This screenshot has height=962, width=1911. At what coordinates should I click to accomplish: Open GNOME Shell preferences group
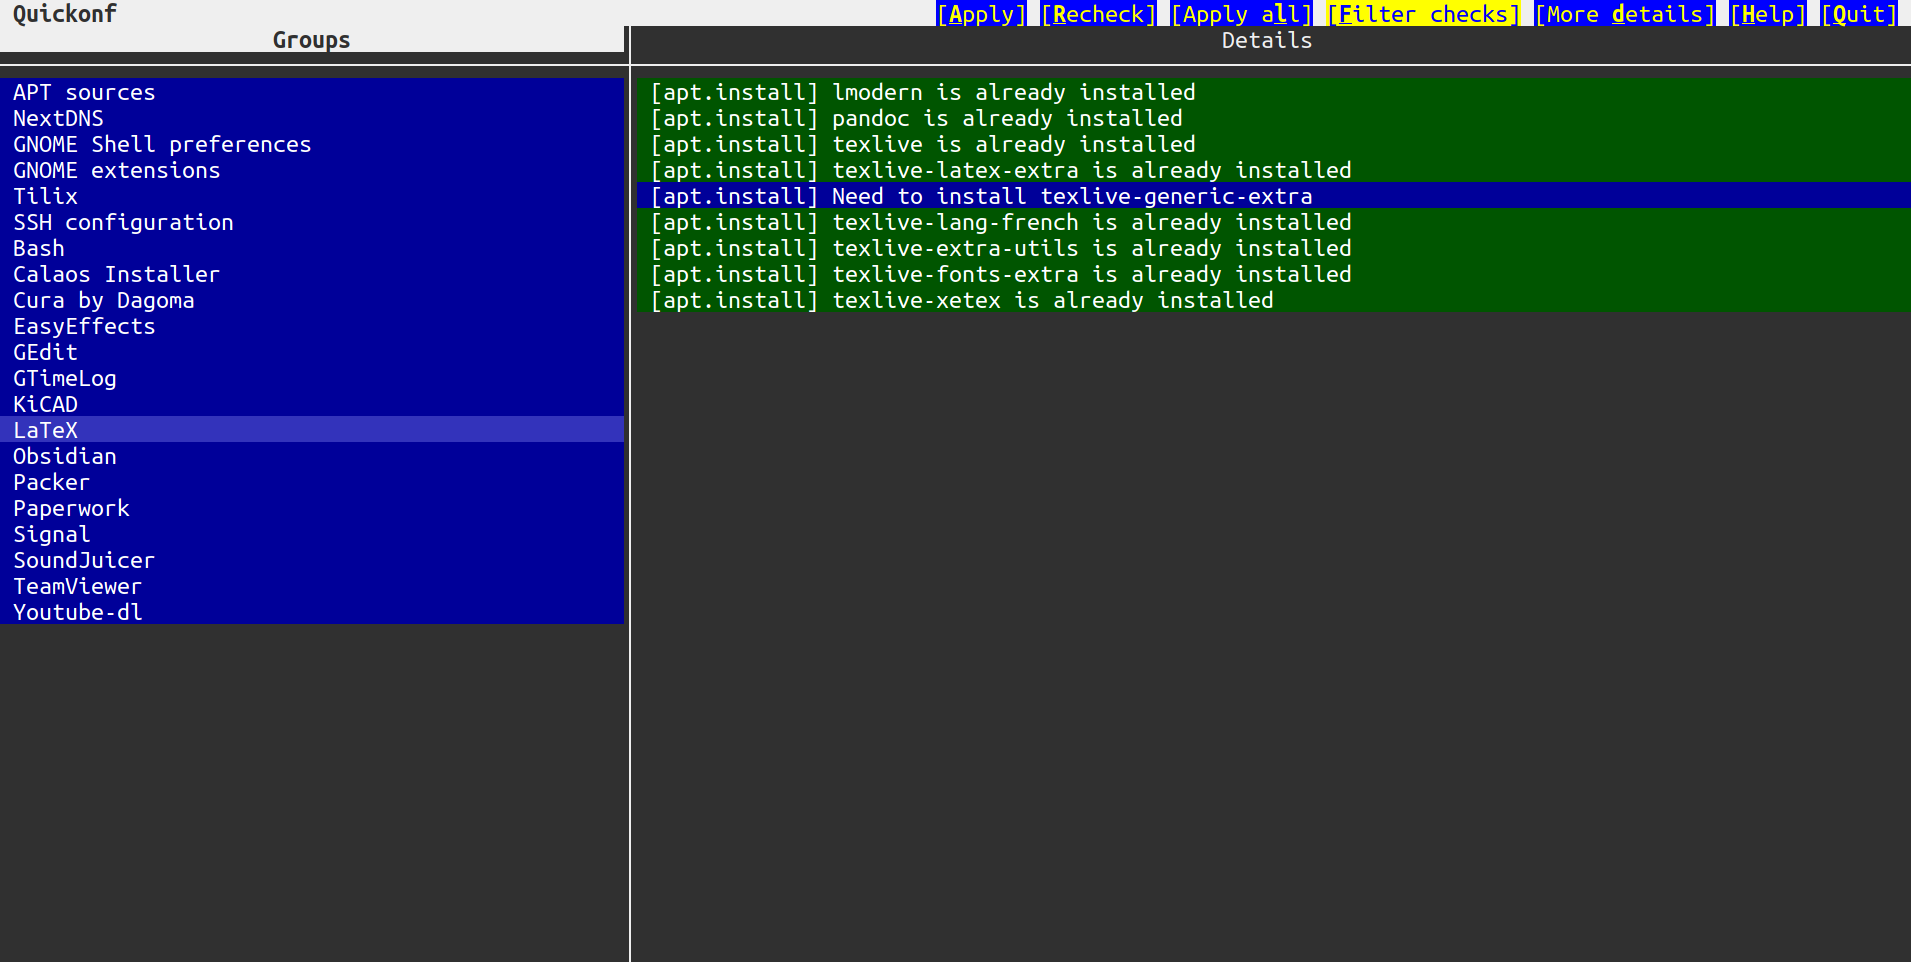pyautogui.click(x=162, y=145)
